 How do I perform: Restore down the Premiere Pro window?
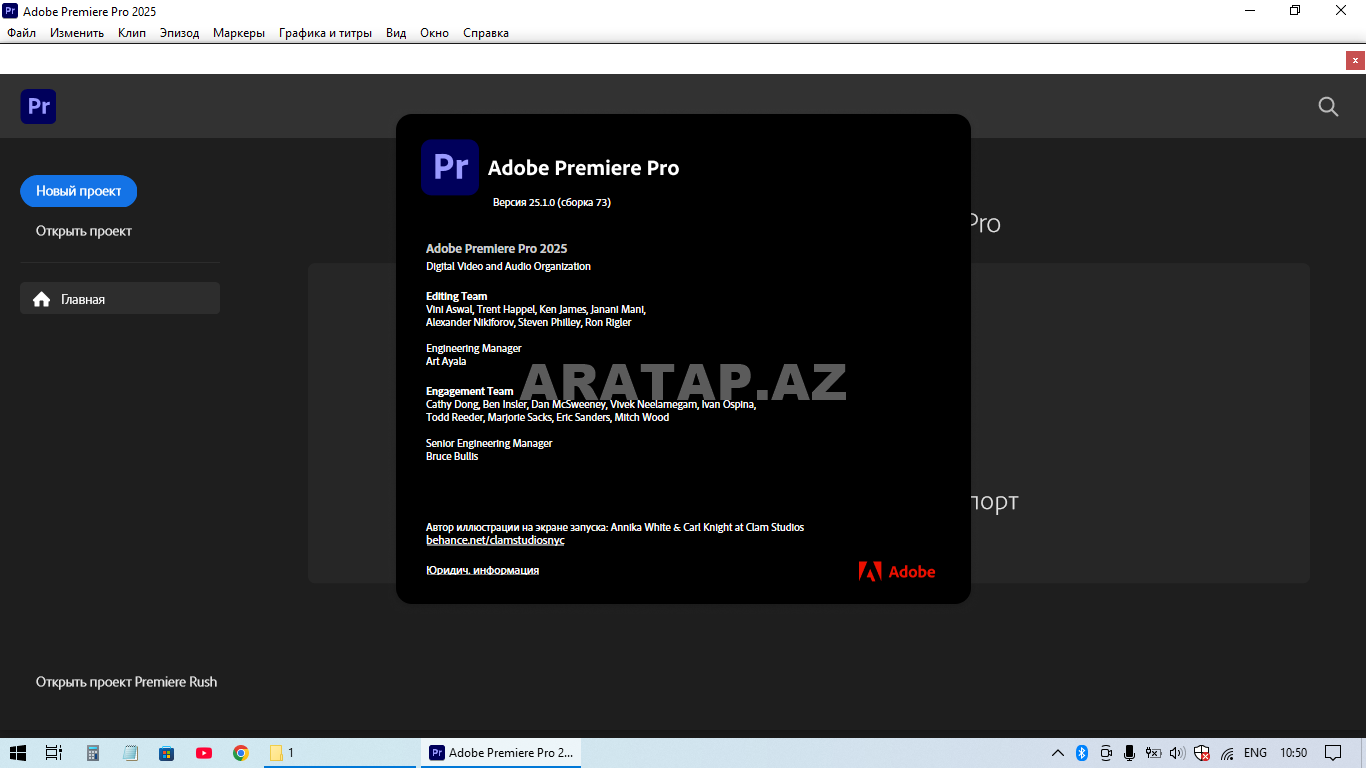pos(1295,10)
